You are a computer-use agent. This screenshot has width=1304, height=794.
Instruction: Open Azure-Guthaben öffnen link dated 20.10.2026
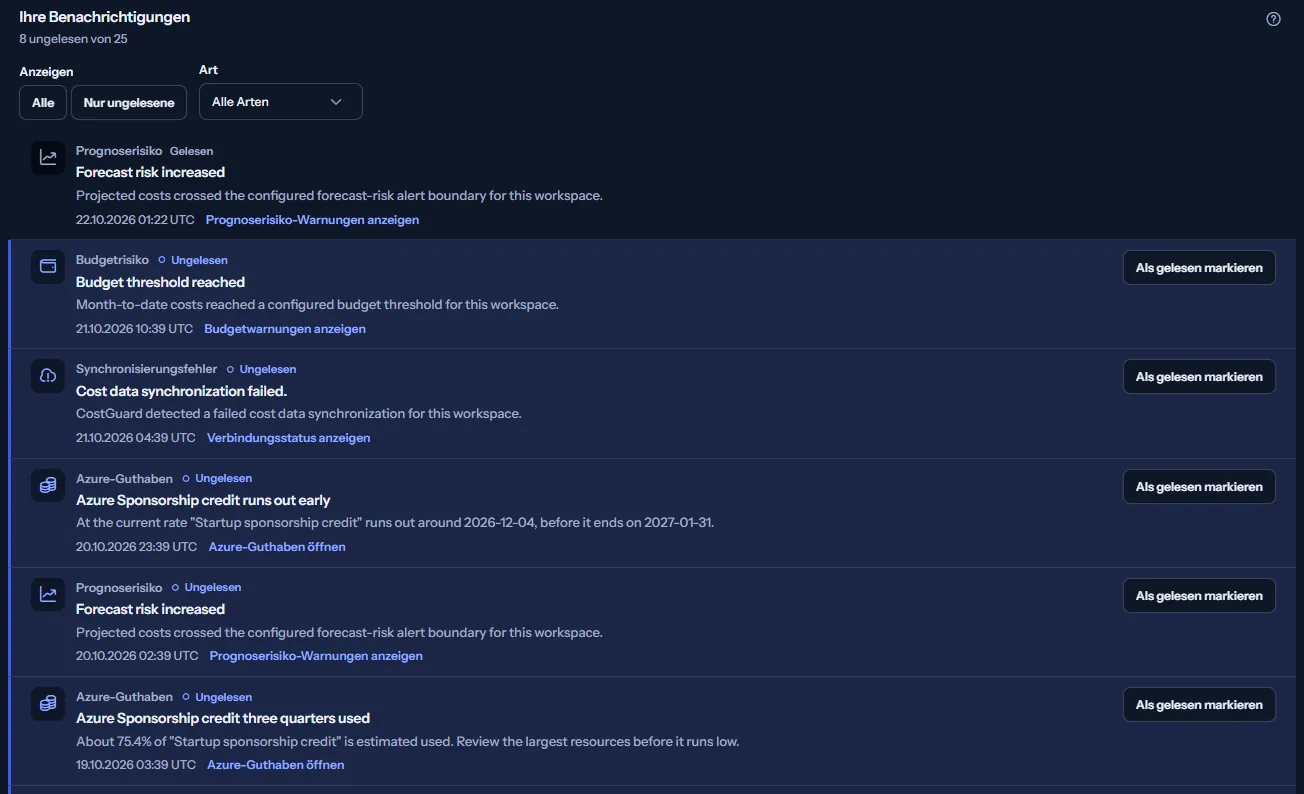click(x=277, y=547)
